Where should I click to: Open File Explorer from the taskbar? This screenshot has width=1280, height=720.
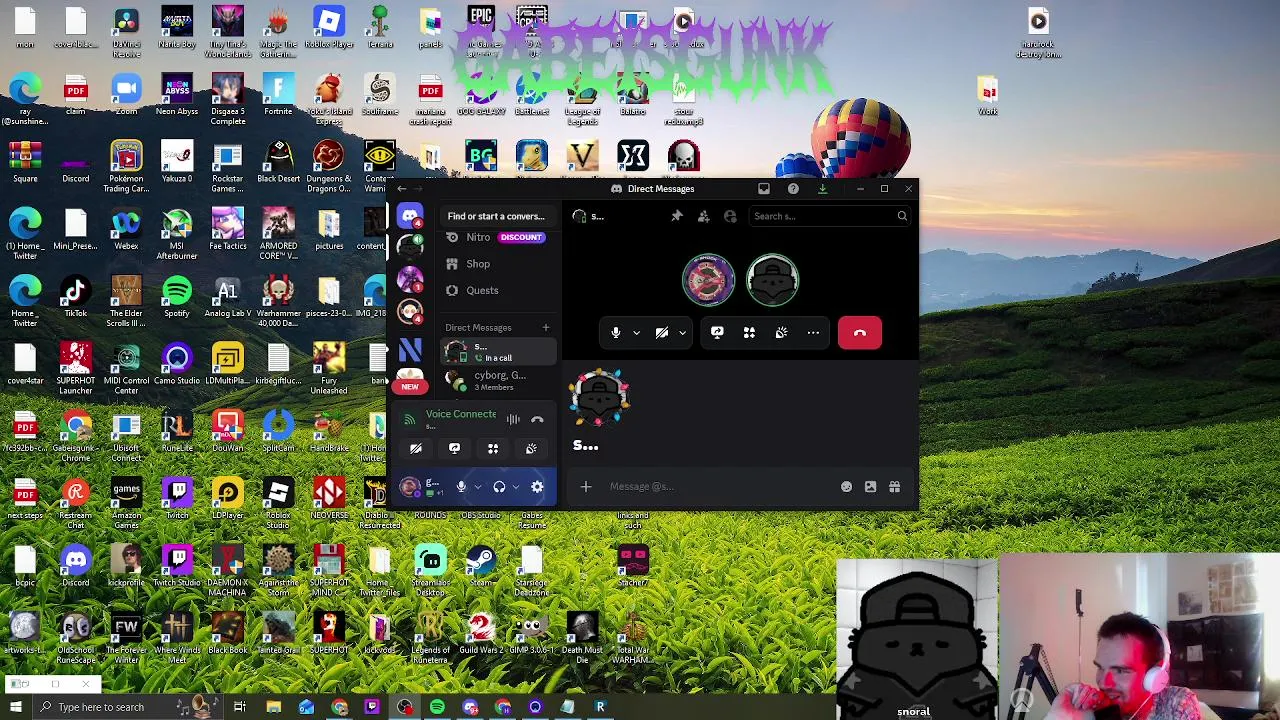pos(273,707)
